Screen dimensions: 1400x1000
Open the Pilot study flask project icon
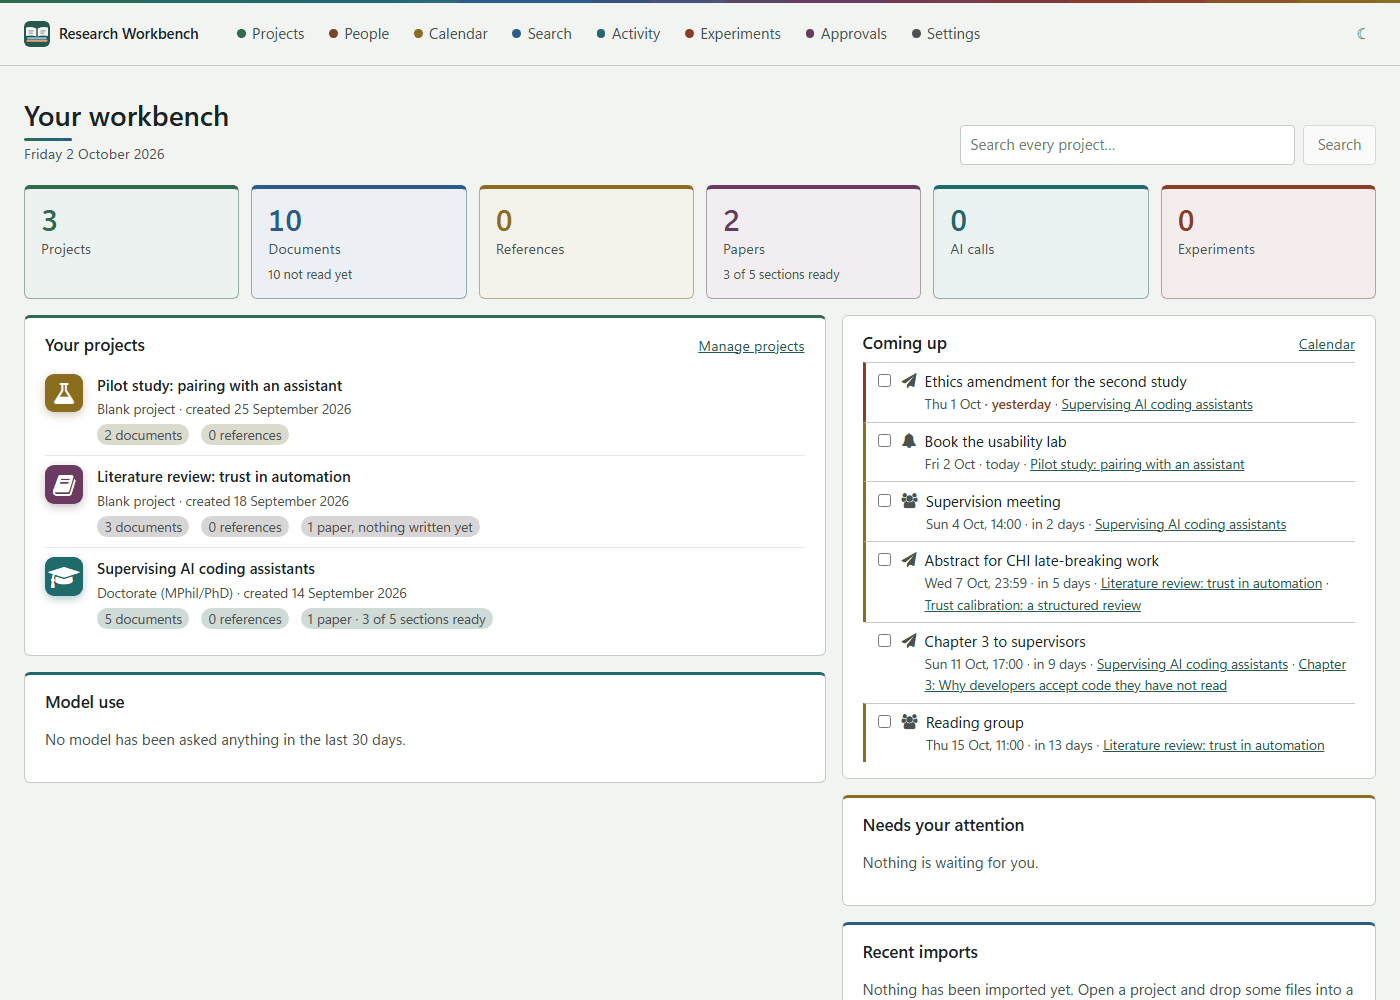[x=64, y=393]
